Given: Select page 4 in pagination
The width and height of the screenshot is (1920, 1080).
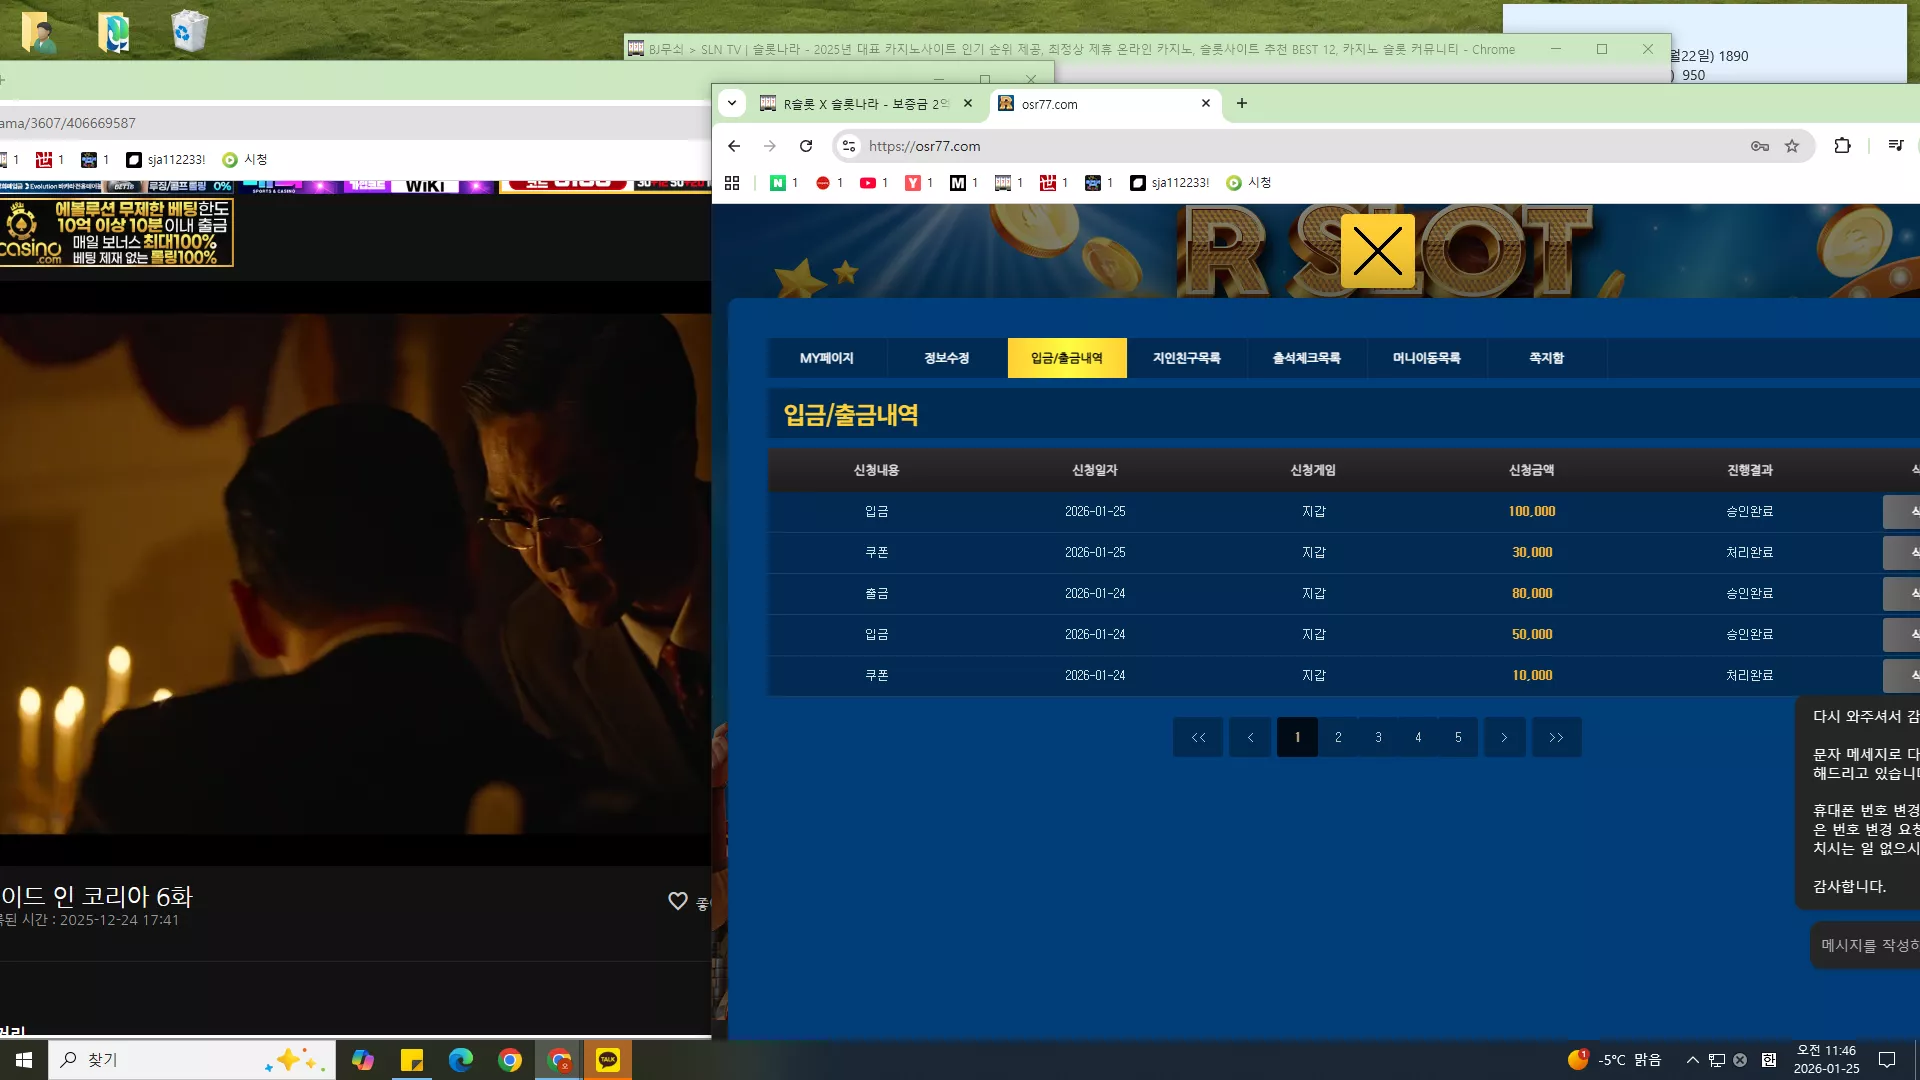Looking at the screenshot, I should [1418, 737].
